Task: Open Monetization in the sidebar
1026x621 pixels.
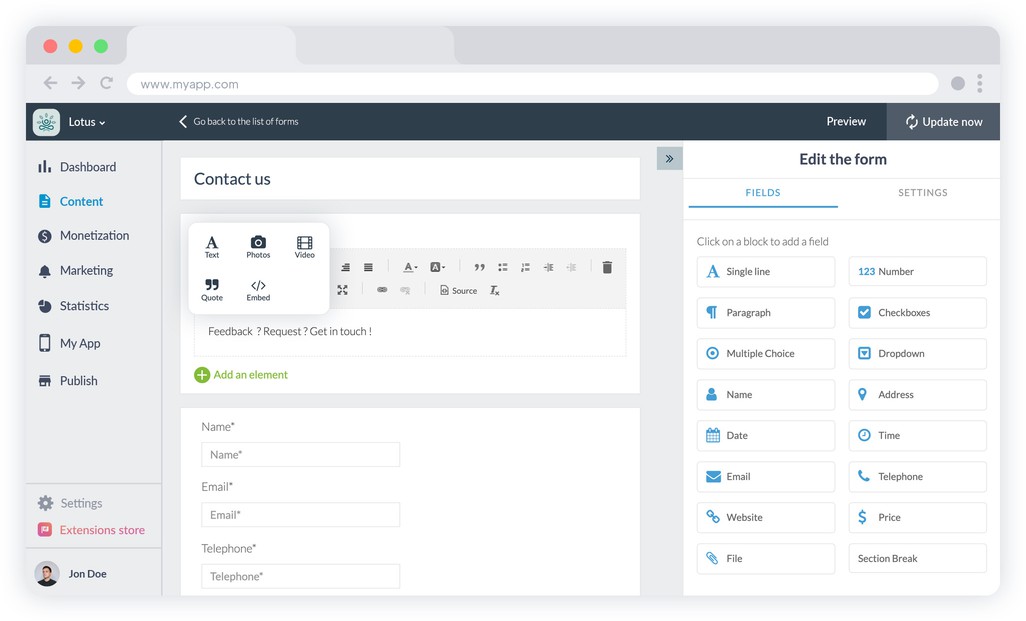Action: [x=94, y=236]
